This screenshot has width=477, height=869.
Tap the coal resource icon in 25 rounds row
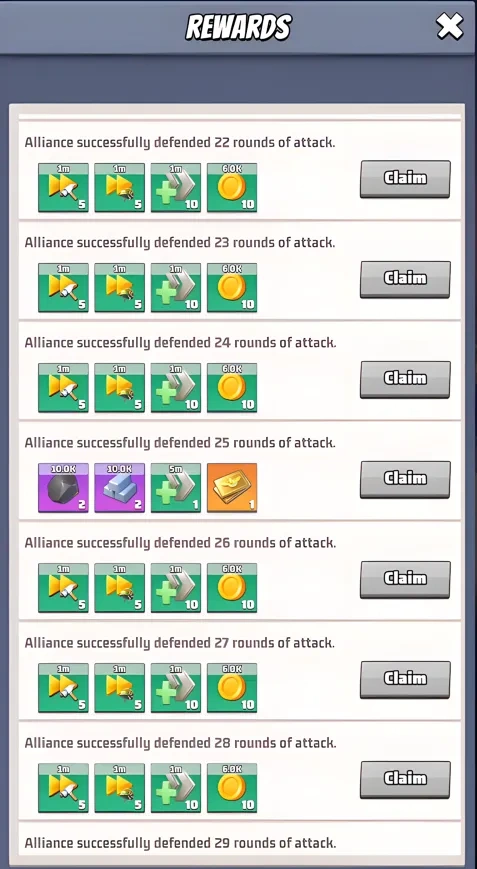coord(63,488)
